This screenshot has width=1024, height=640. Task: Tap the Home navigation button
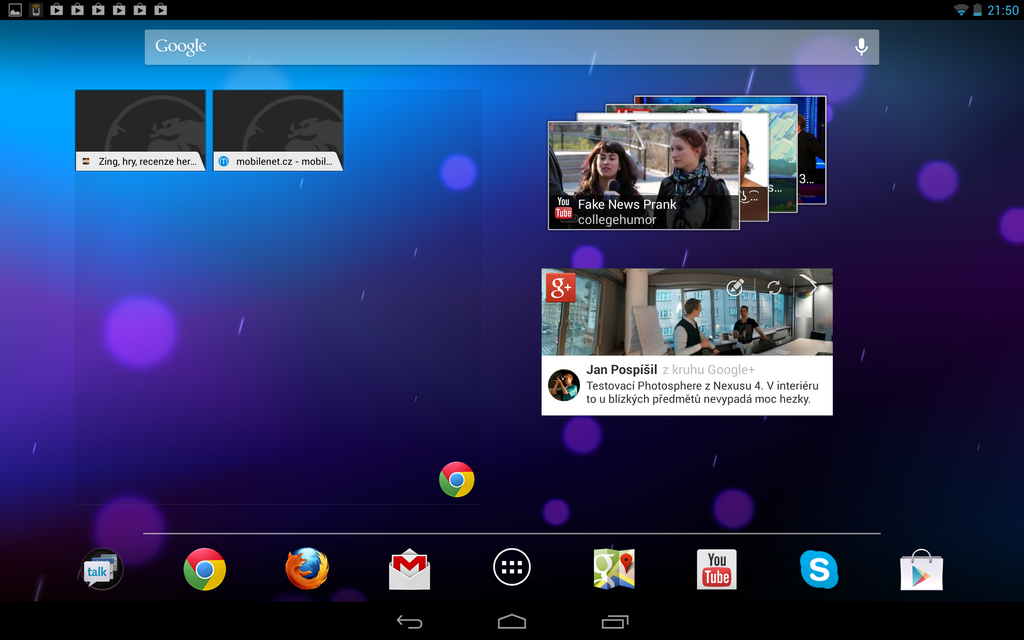coord(511,620)
